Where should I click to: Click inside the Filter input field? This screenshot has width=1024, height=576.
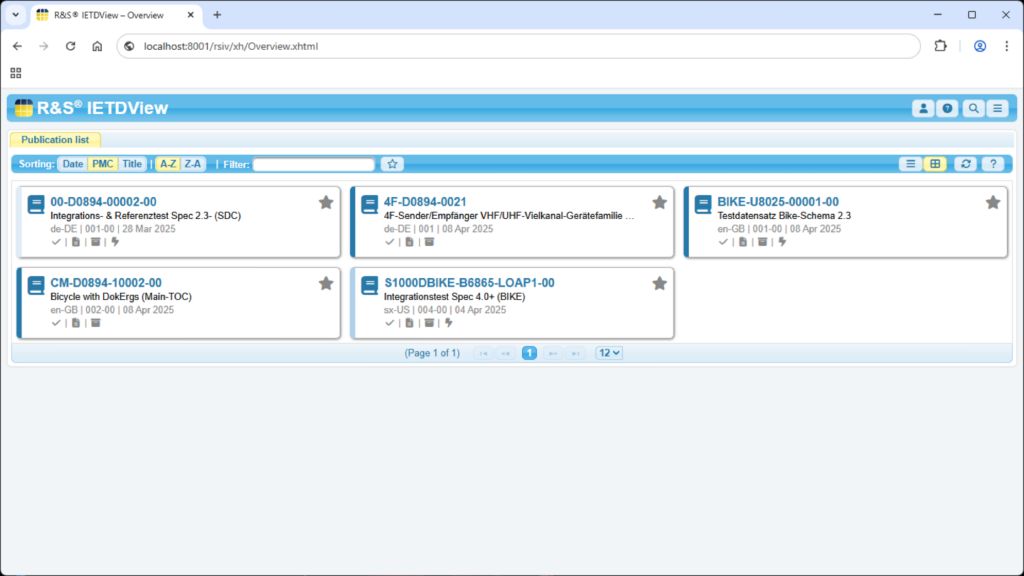312,163
